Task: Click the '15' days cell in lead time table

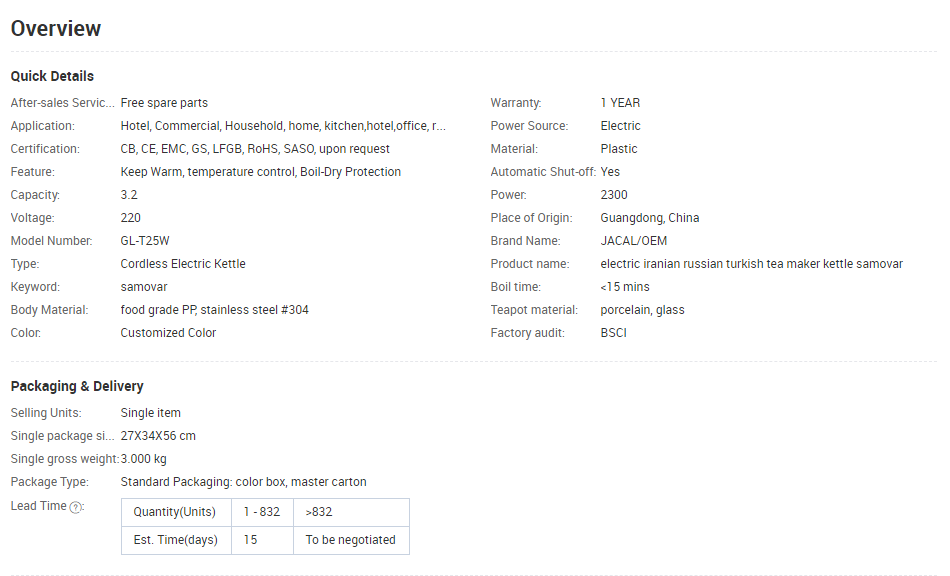Action: pos(262,540)
